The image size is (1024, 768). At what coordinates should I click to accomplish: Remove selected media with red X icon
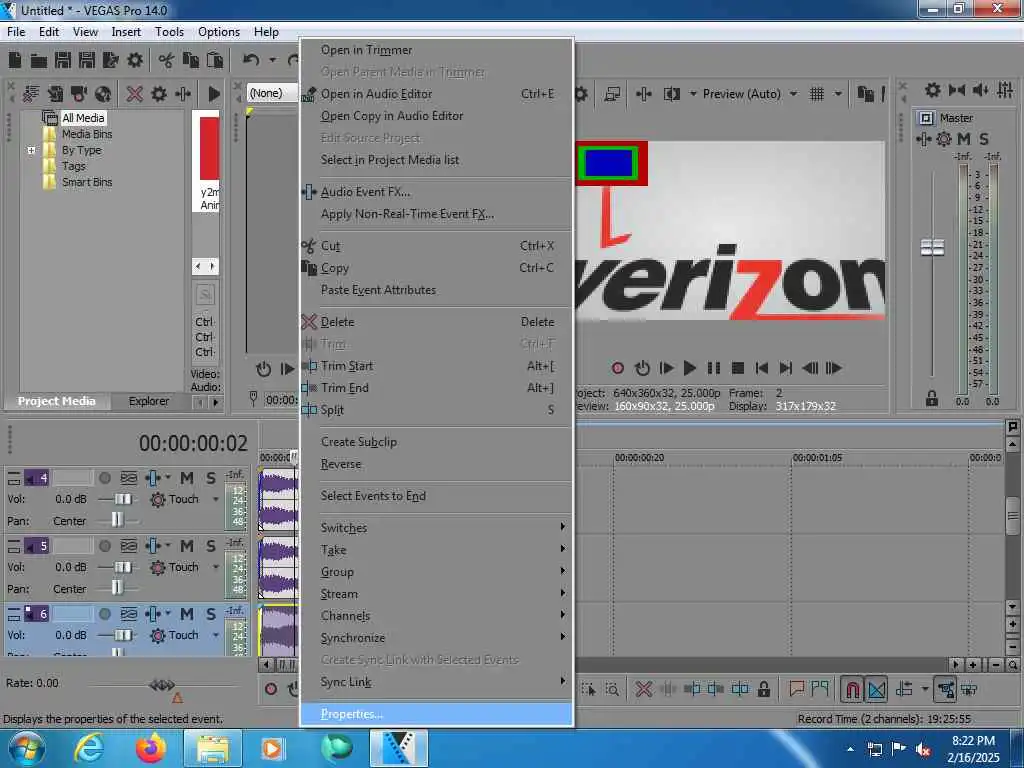click(x=135, y=94)
